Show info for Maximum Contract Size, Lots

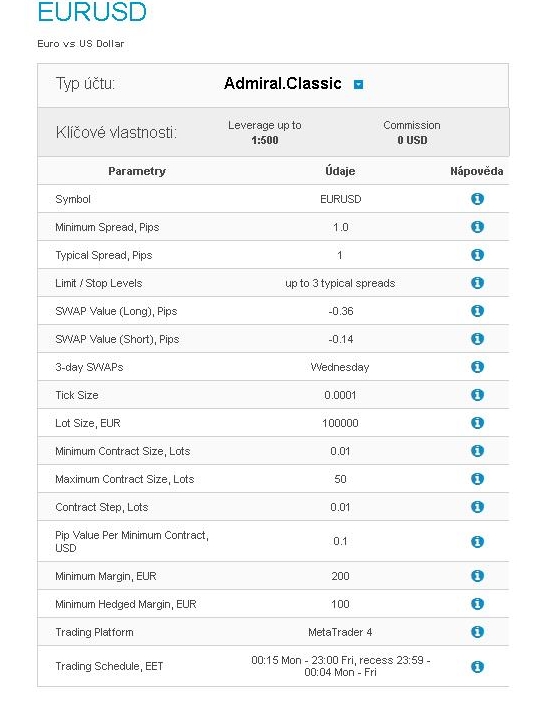(477, 479)
